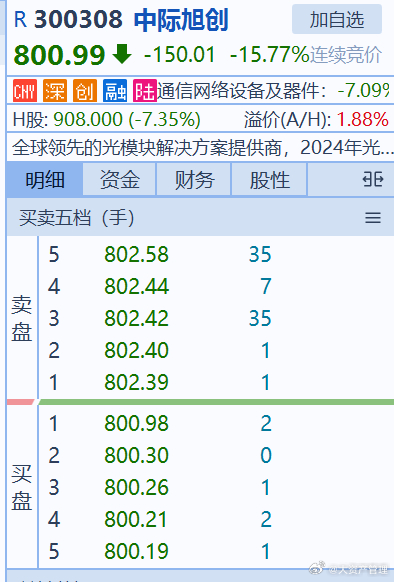394x582 pixels.
Task: Click the percent change -15.77%
Action: [270, 55]
